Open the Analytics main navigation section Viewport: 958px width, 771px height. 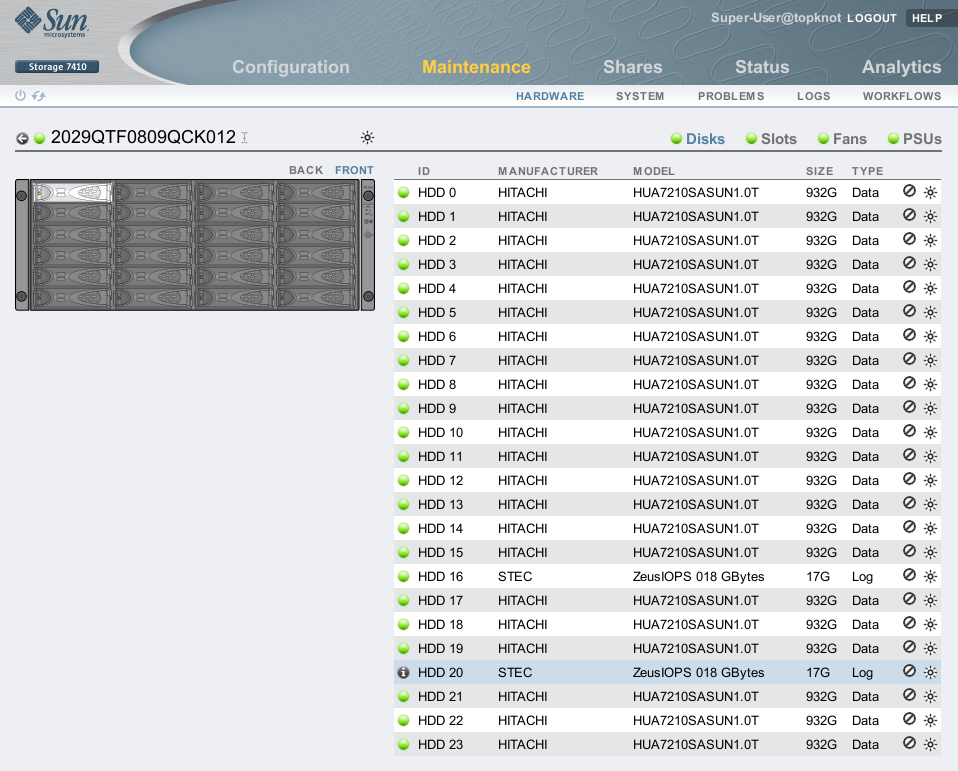(901, 67)
